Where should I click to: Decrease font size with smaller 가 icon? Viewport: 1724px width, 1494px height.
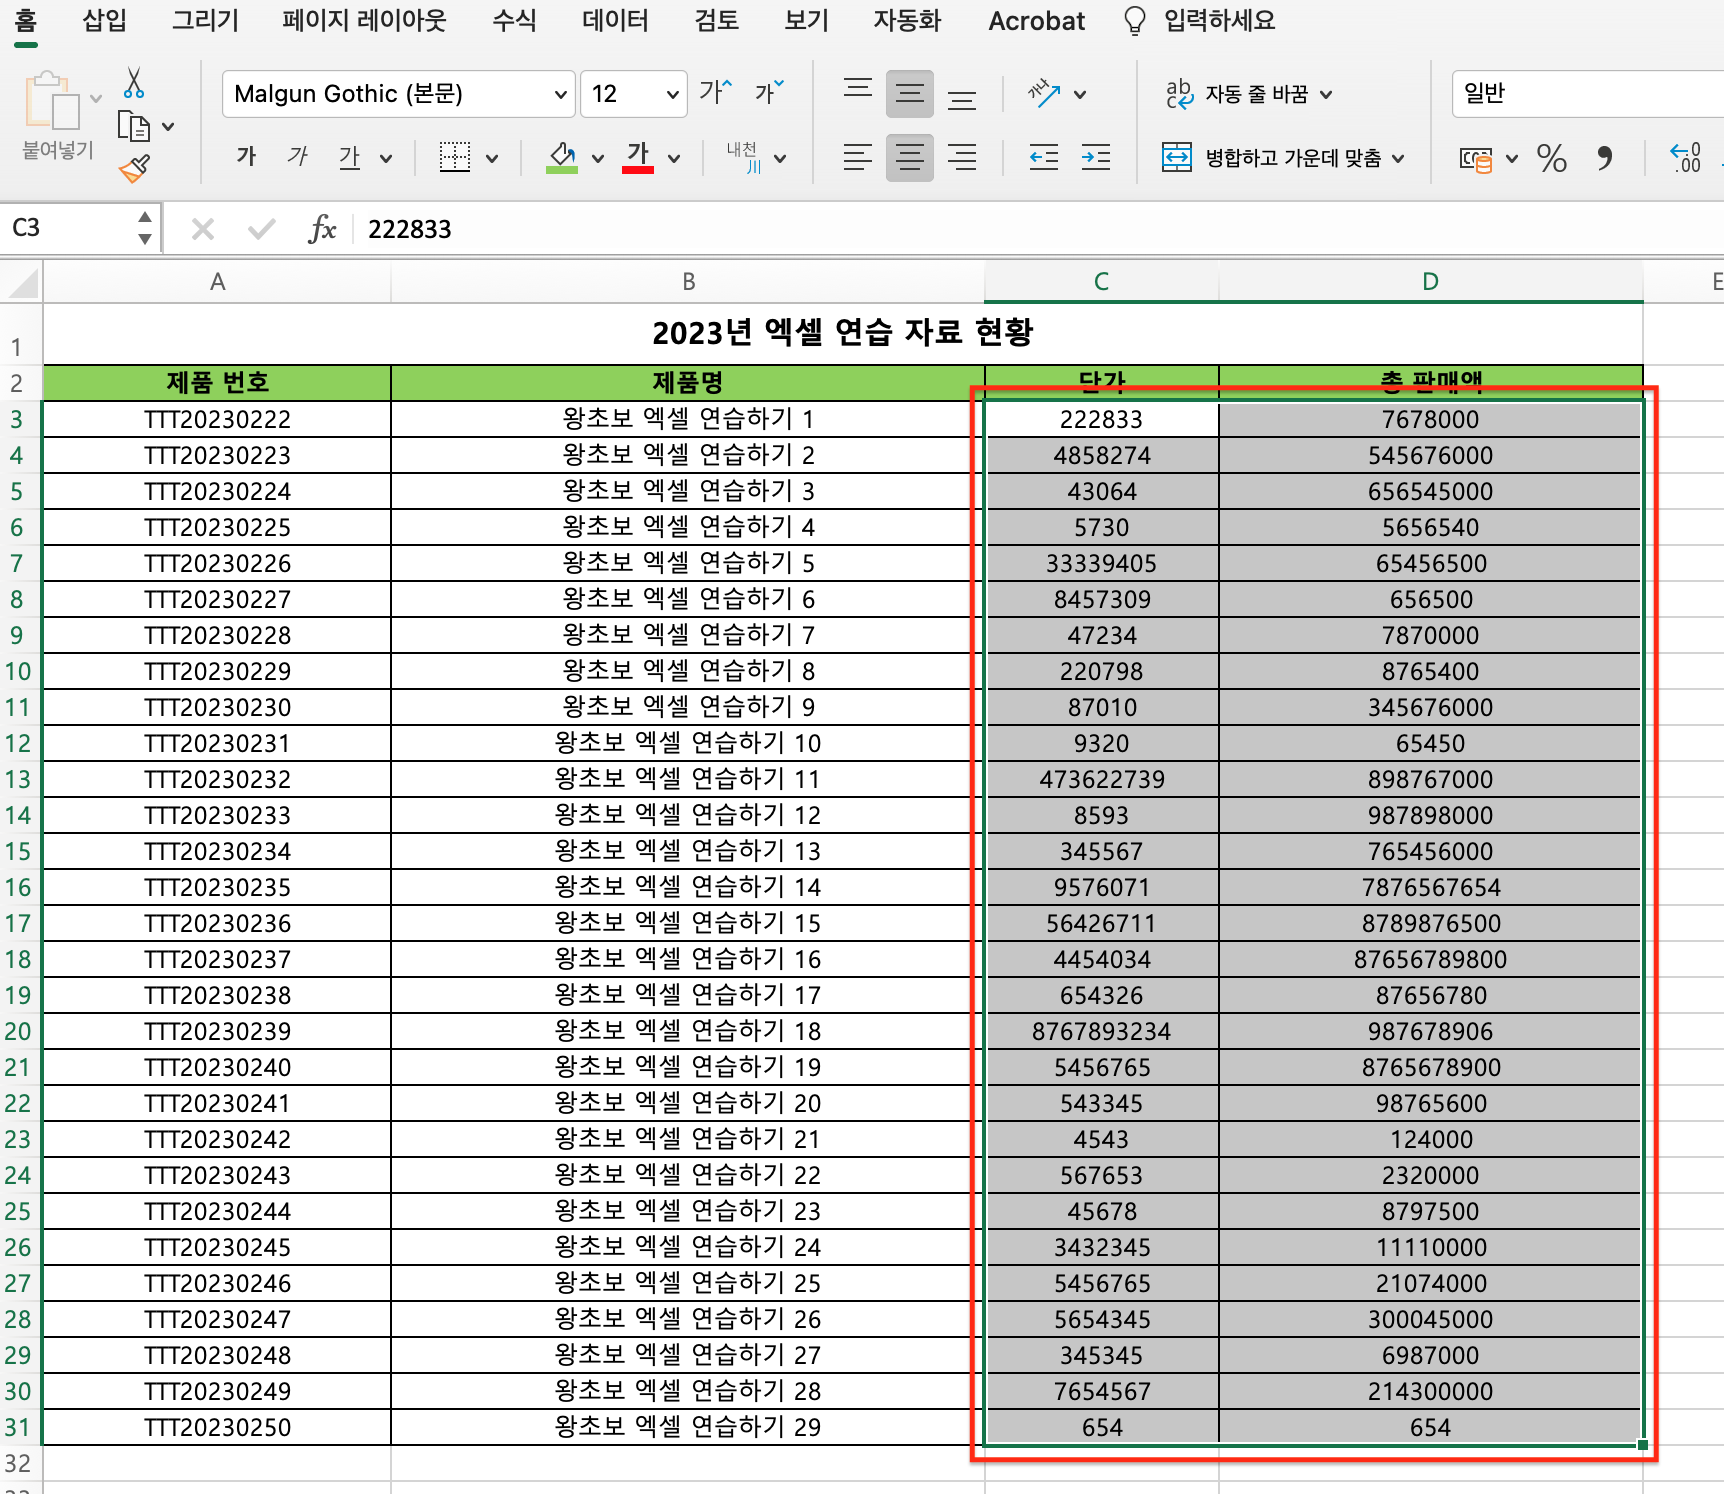tap(769, 93)
